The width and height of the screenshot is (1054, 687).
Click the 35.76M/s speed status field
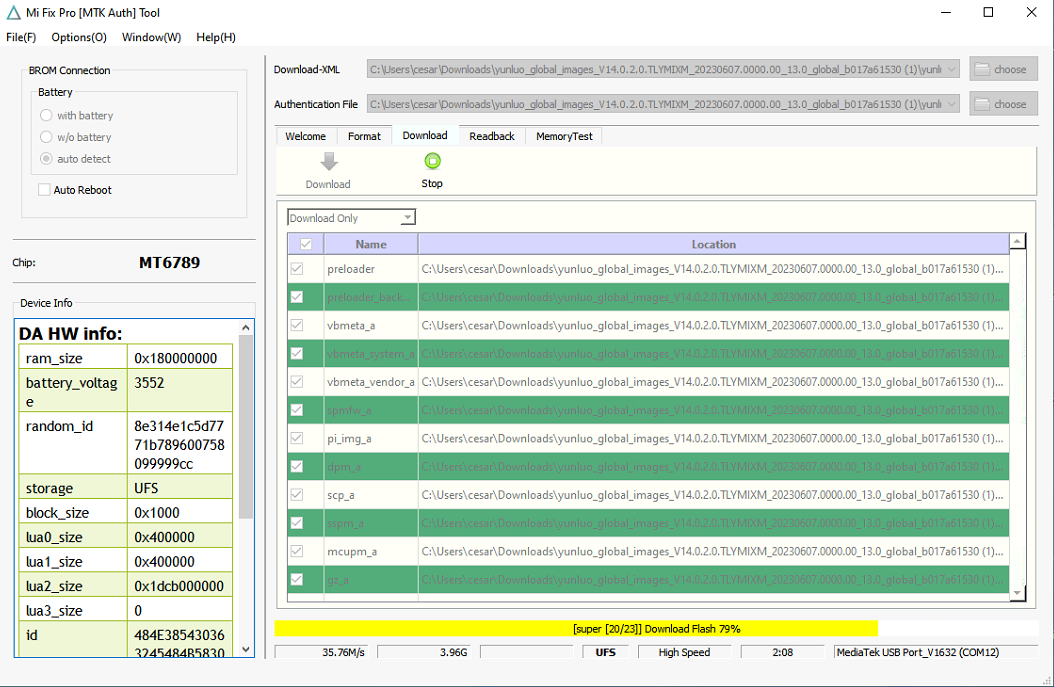click(323, 652)
